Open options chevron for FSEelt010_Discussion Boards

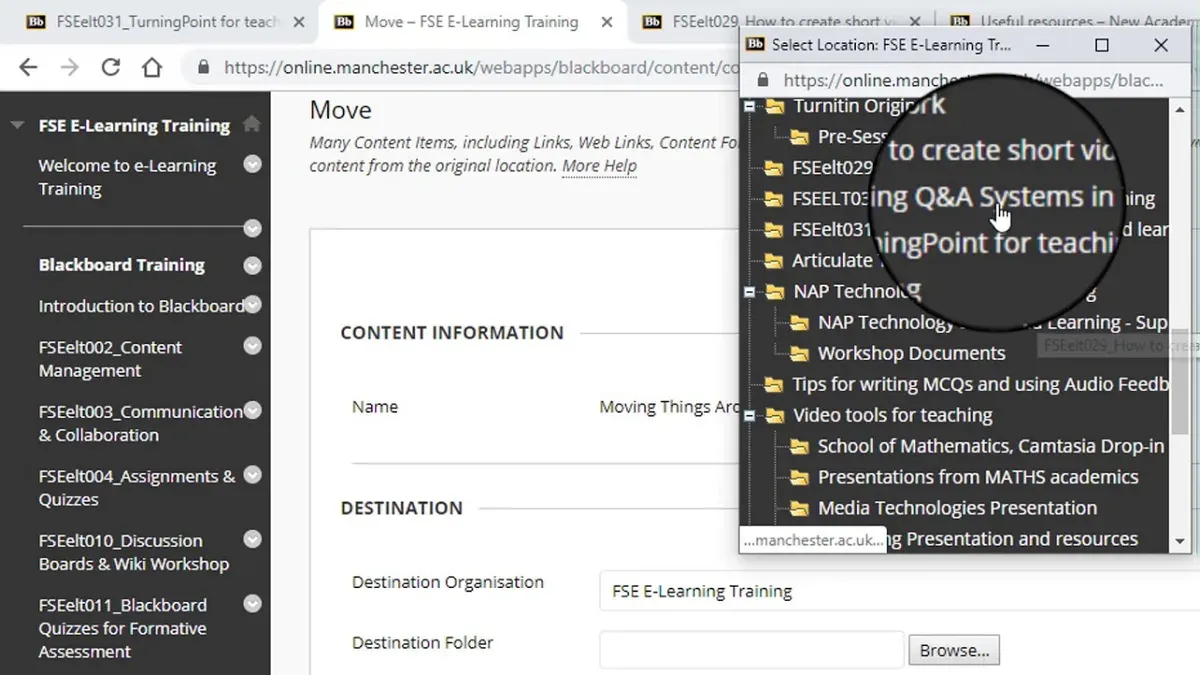[x=253, y=539]
